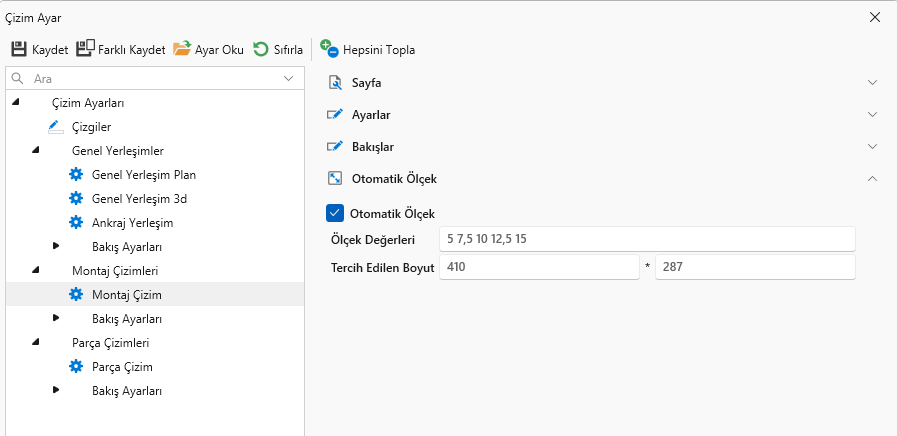897x436 pixels.
Task: Click the Farklı Kaydet icon
Action: 85,48
